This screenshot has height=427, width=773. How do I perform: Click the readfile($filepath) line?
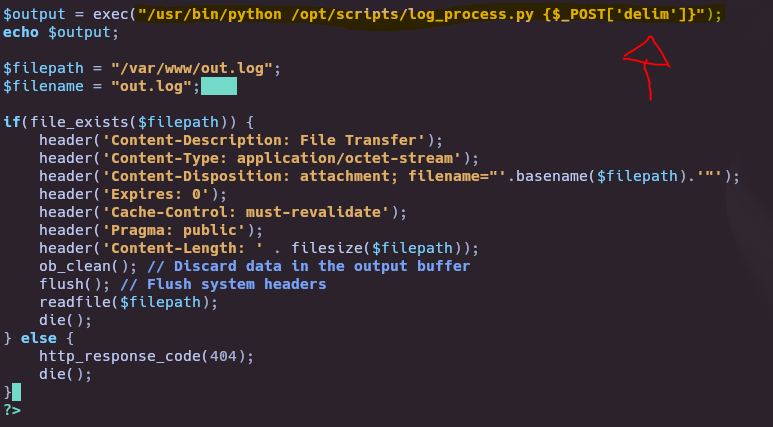click(x=128, y=302)
